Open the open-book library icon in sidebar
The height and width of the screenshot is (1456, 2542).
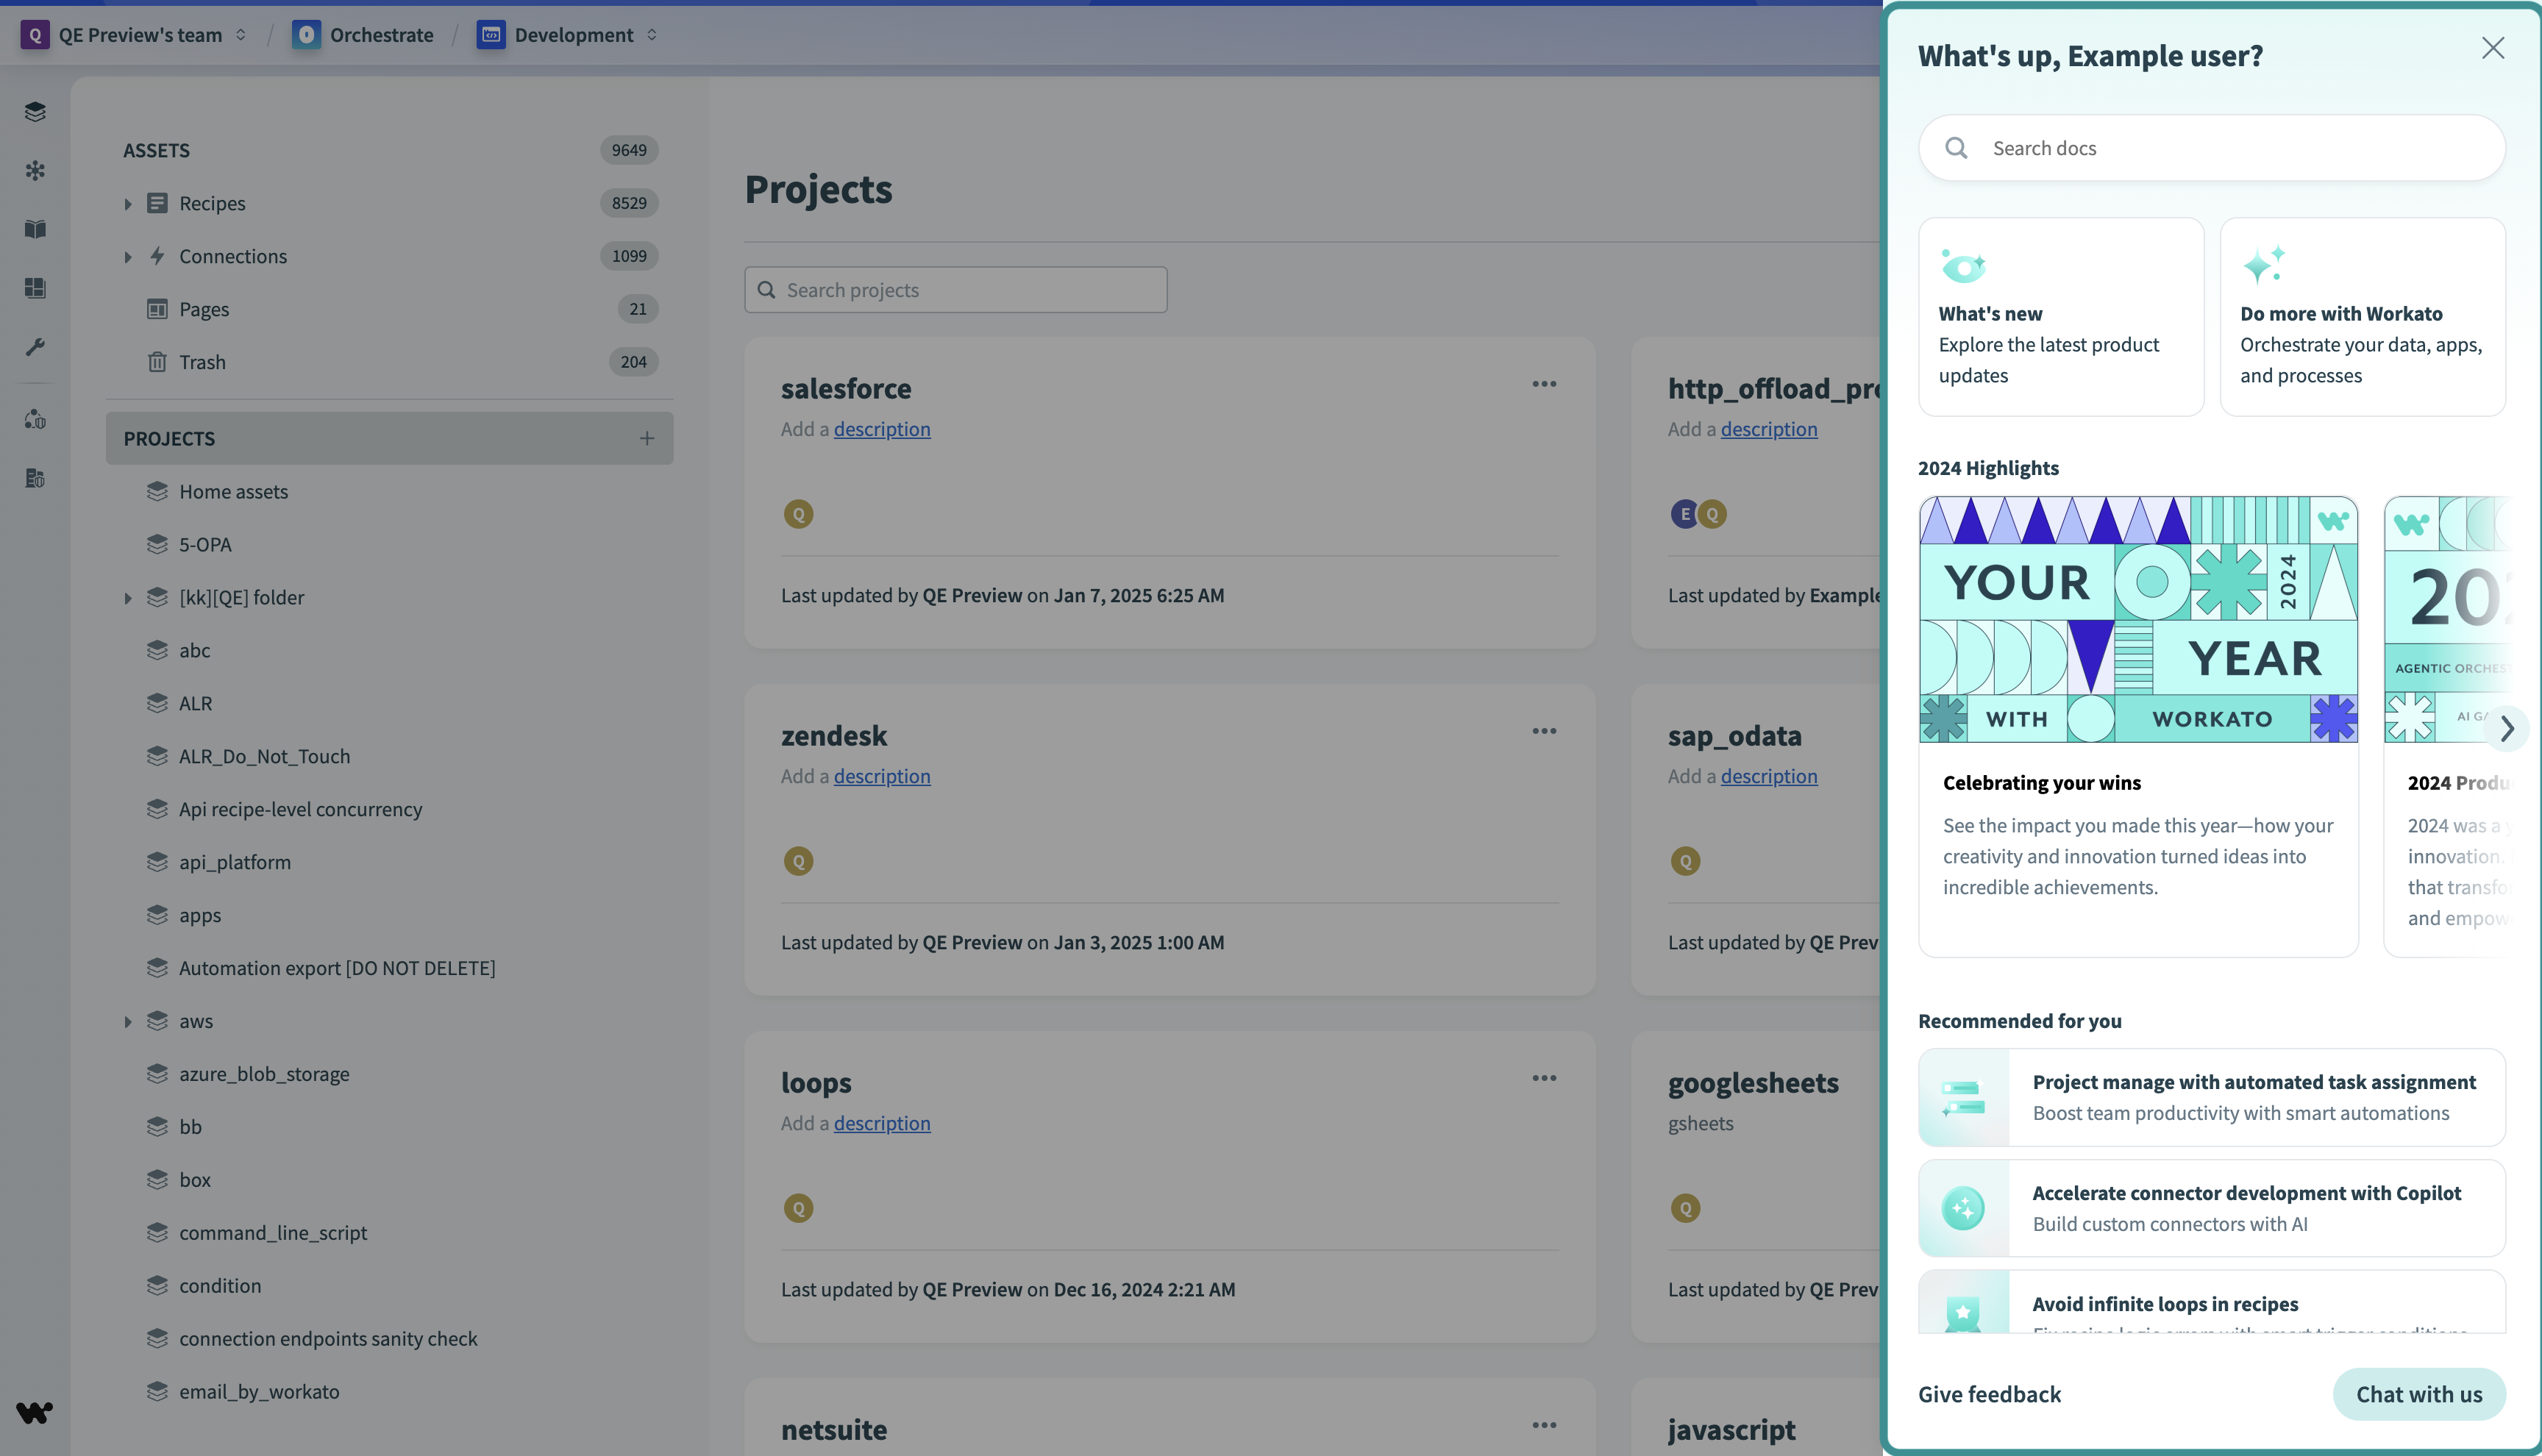[35, 229]
